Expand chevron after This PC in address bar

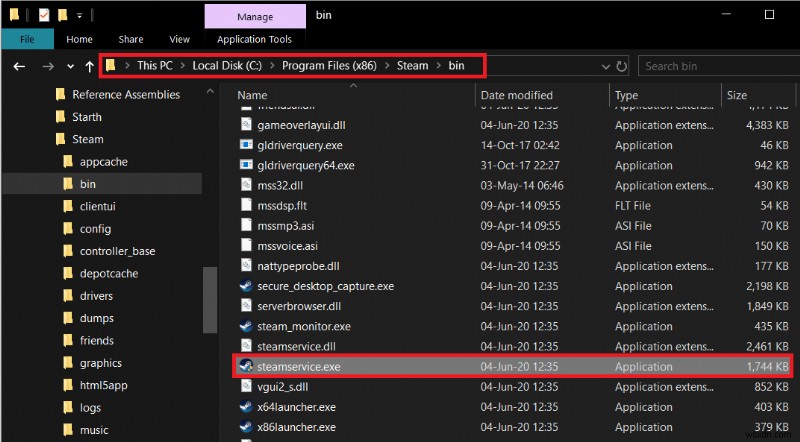tap(183, 66)
